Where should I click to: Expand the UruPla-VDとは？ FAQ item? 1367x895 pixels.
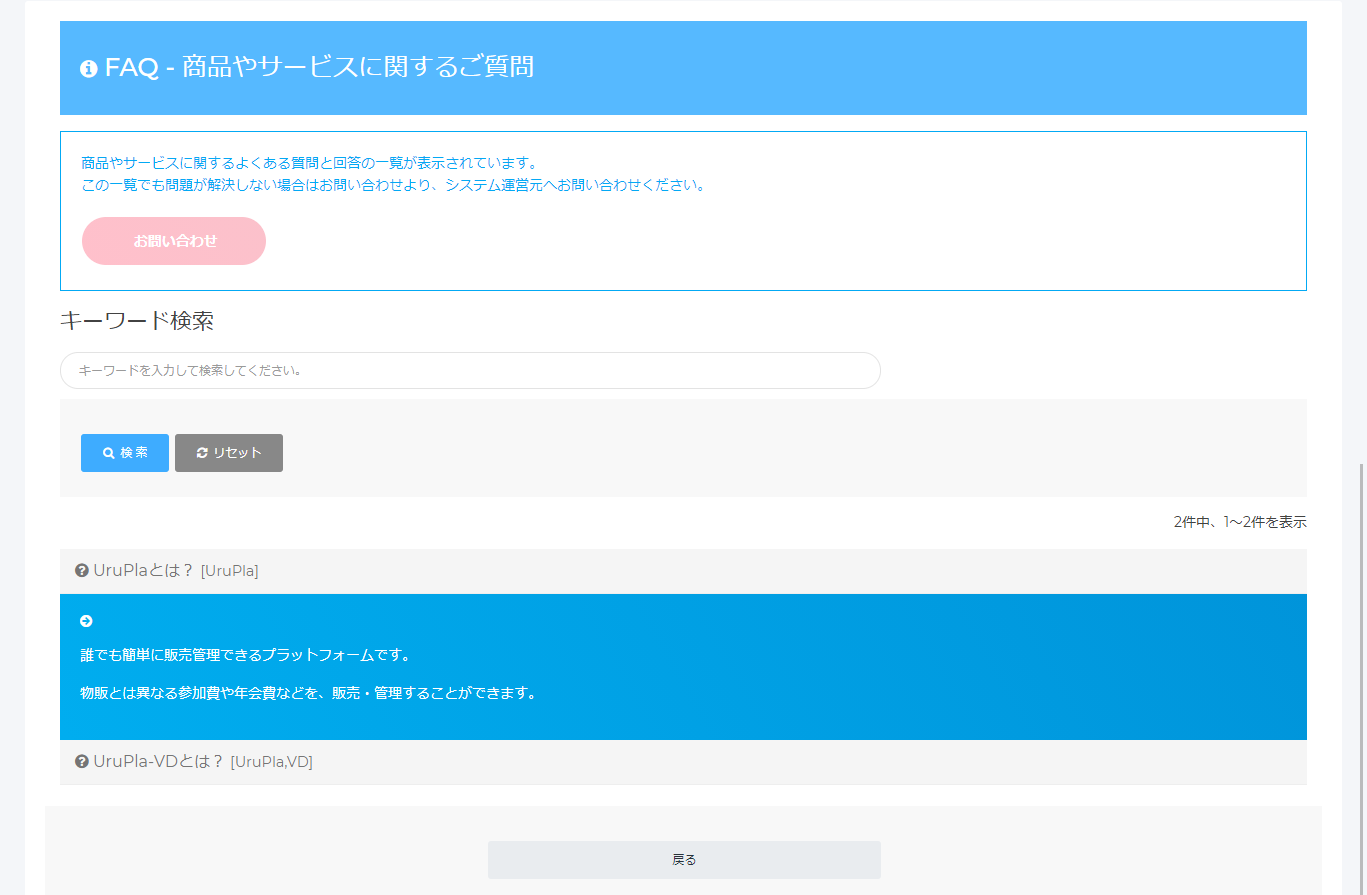click(x=683, y=762)
